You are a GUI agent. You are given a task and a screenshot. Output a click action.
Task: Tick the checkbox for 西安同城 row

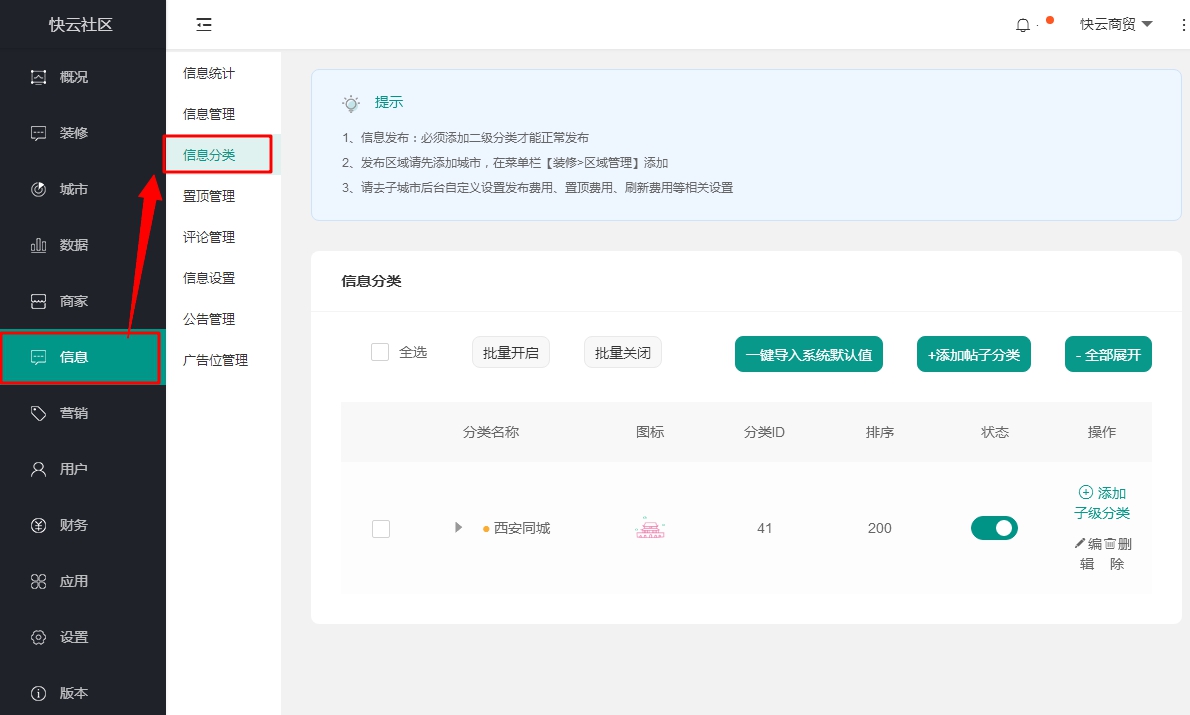tap(381, 529)
